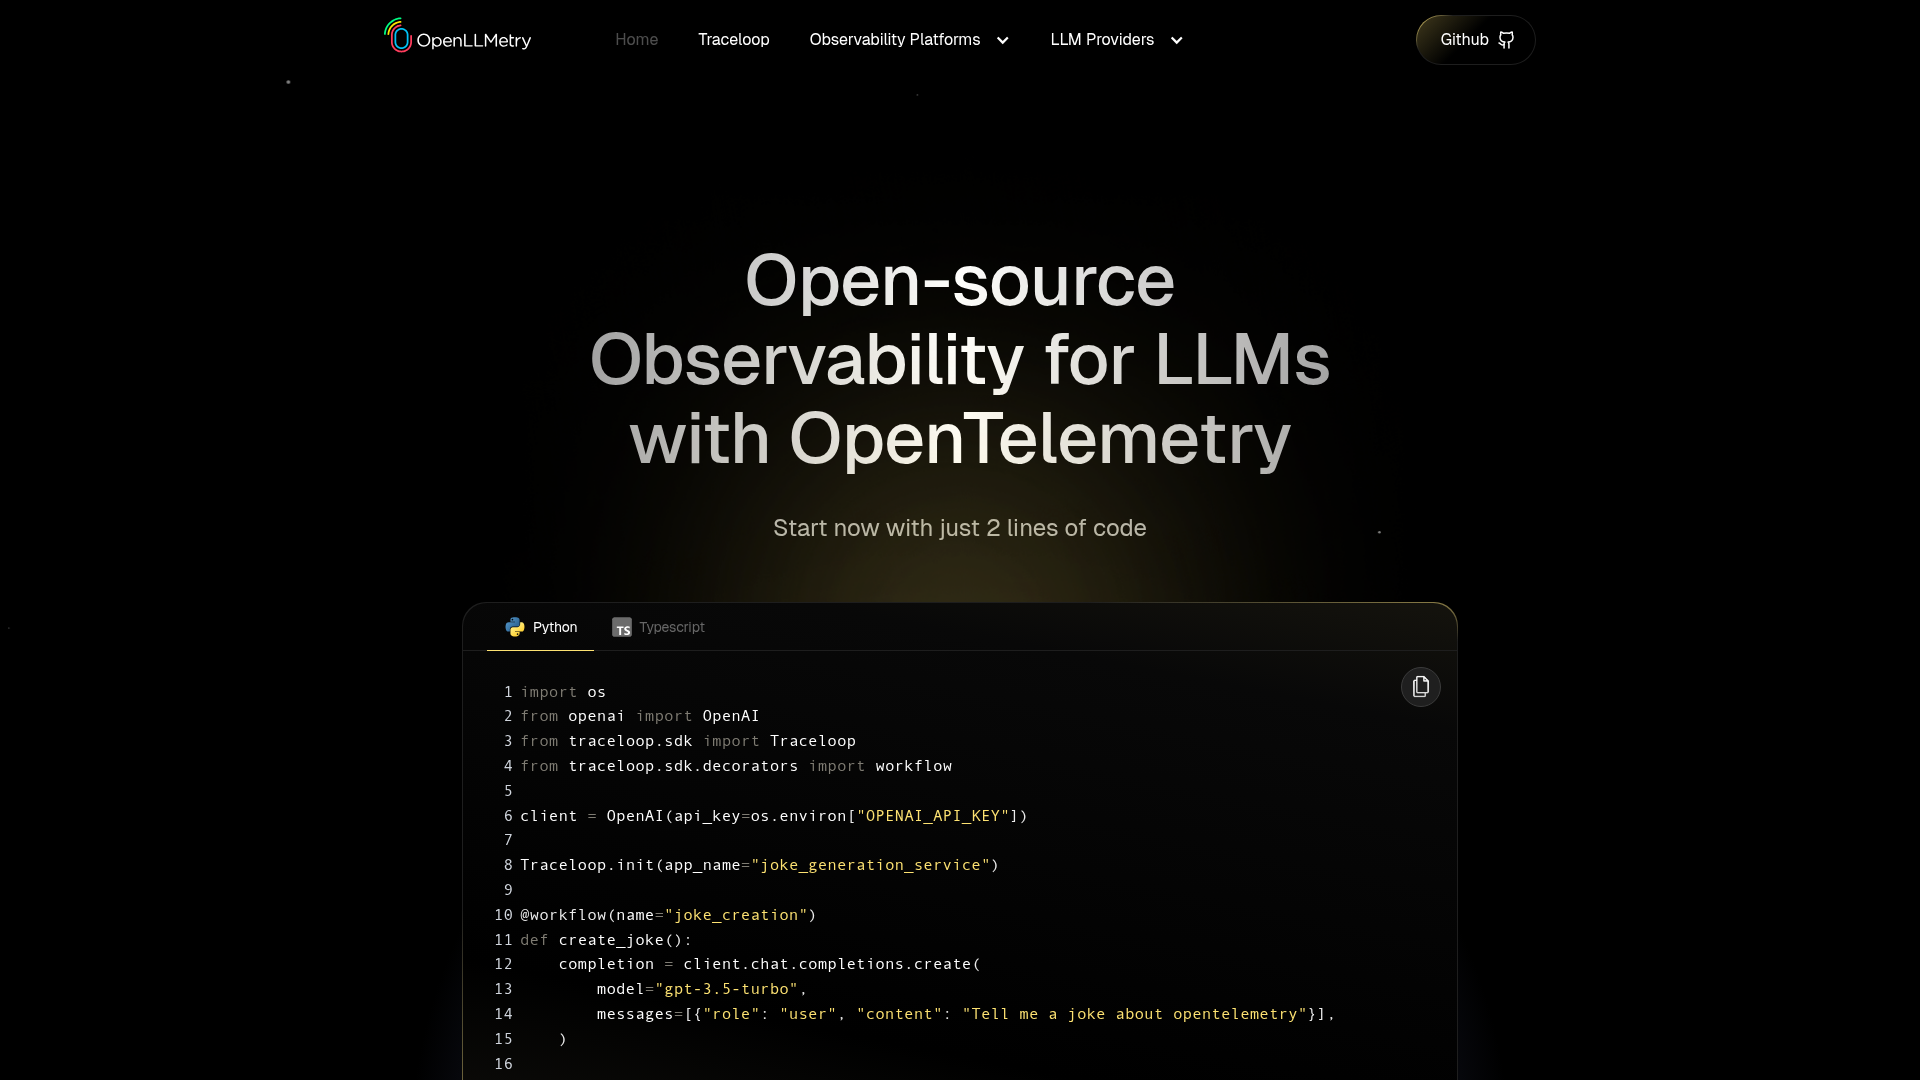Open LLM Providers menu label
Screen dimensions: 1920x1080
1101,40
